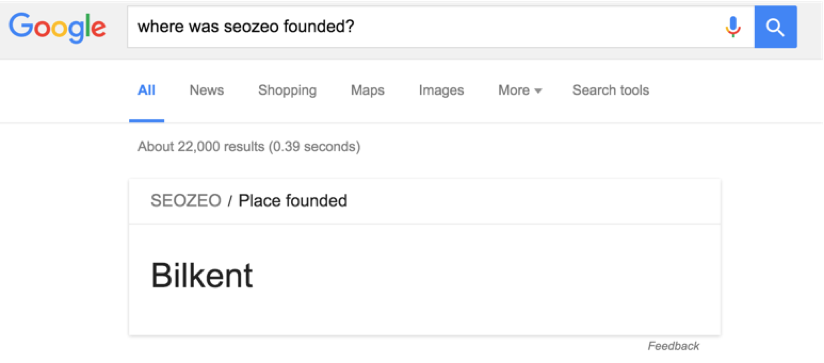Screen dimensions: 824x363
Task: Click SEOZEO in the answer breadcrumb
Action: [x=186, y=201]
